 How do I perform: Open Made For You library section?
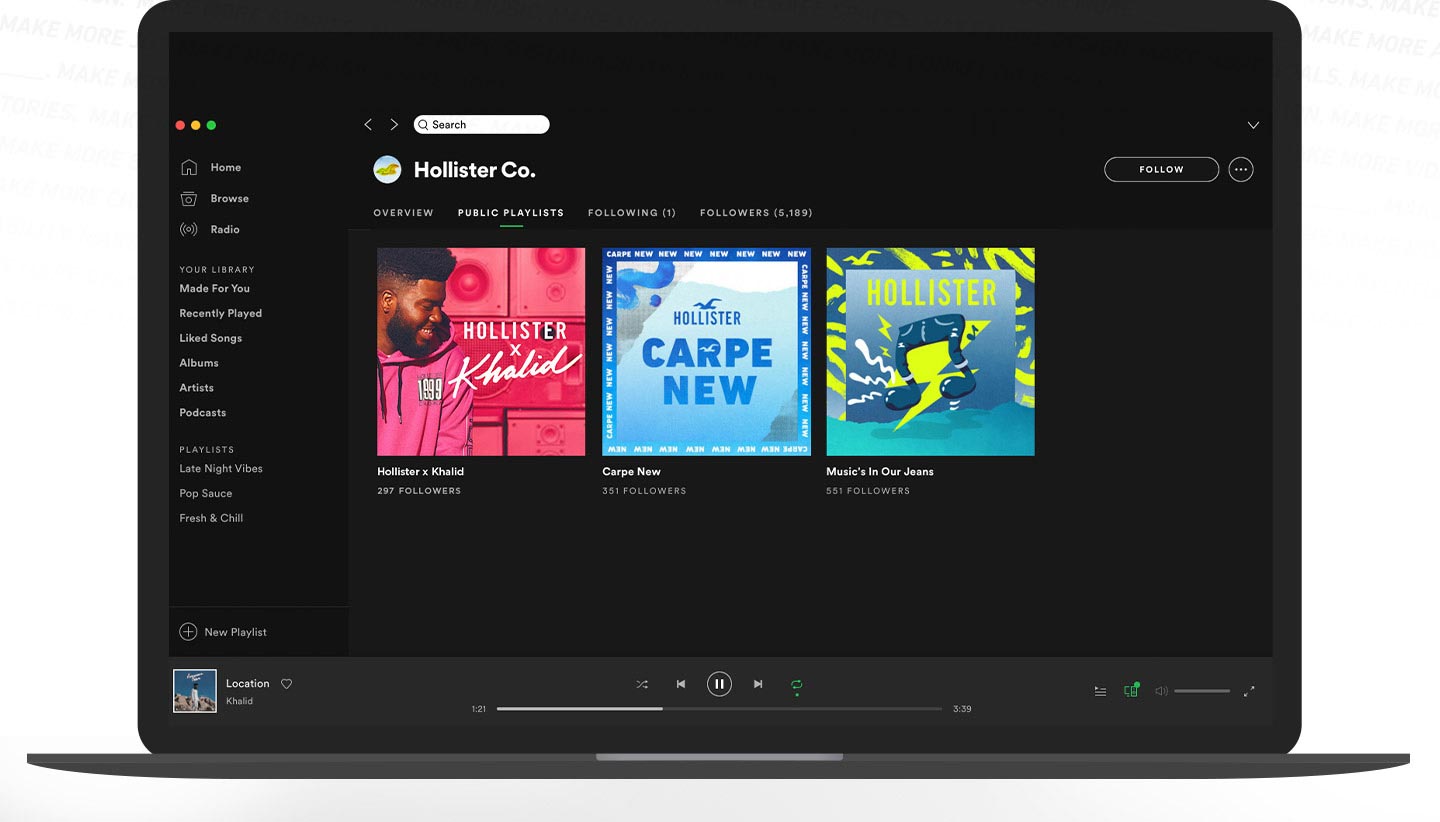(215, 289)
